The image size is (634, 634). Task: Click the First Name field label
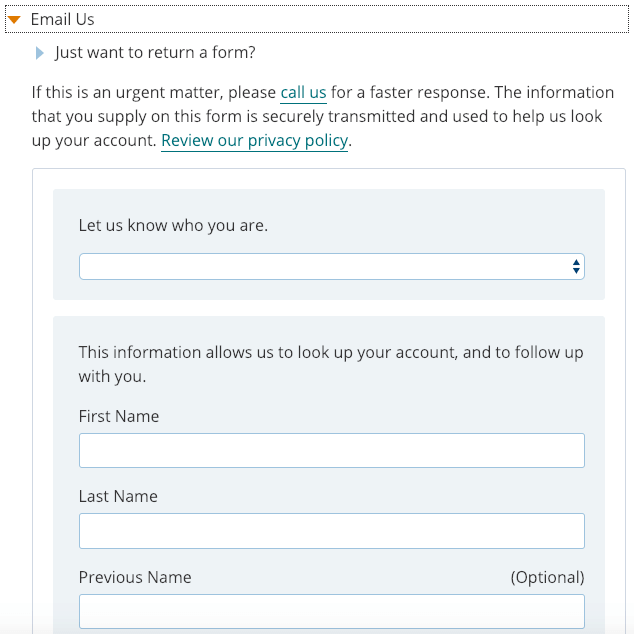[x=119, y=416]
